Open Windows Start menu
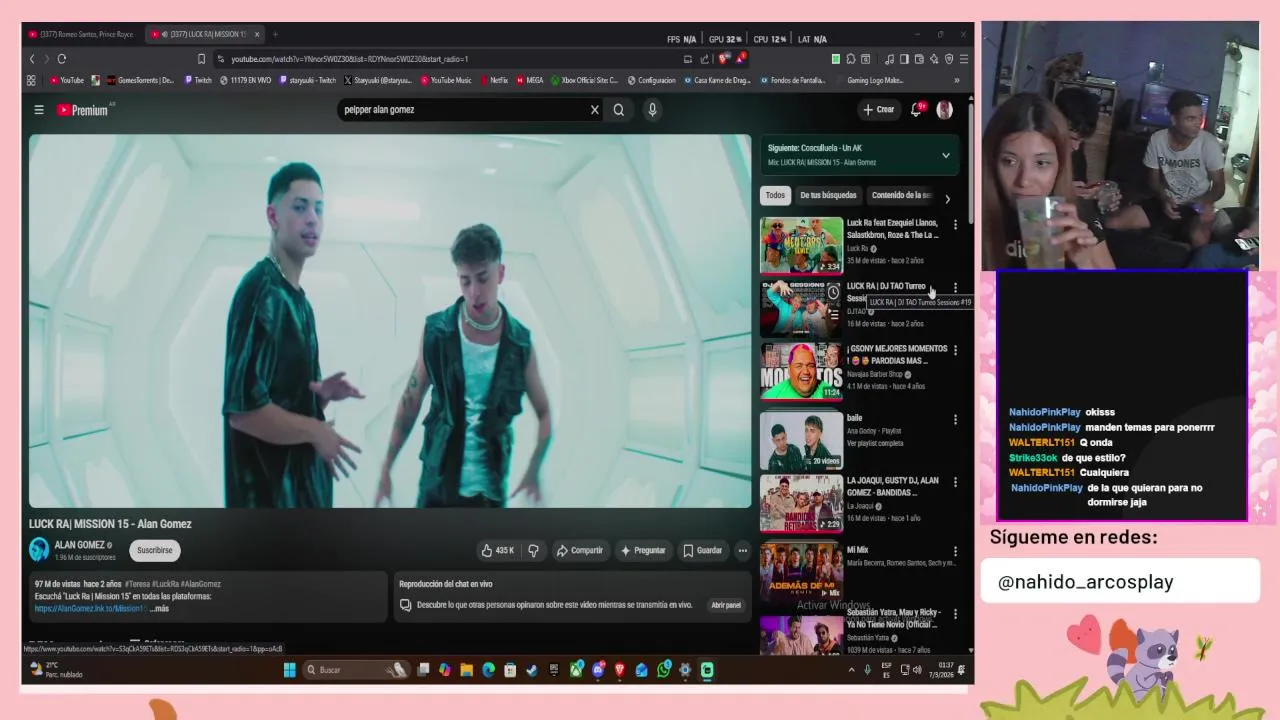 pos(289,670)
